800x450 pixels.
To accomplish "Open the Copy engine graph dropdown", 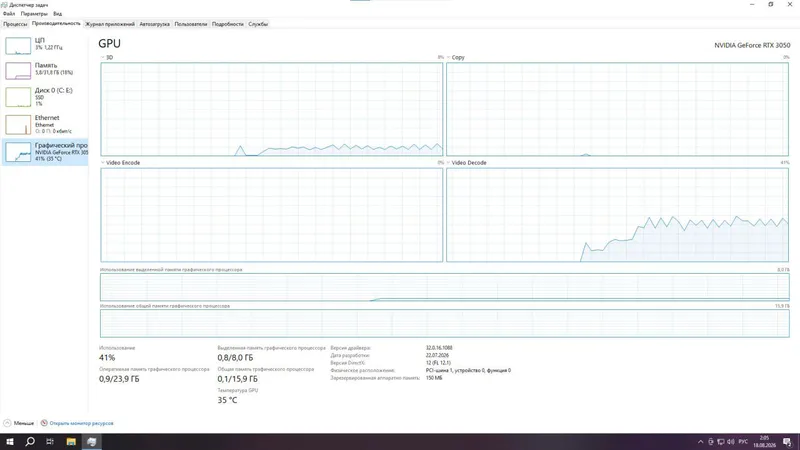I will 448,58.
